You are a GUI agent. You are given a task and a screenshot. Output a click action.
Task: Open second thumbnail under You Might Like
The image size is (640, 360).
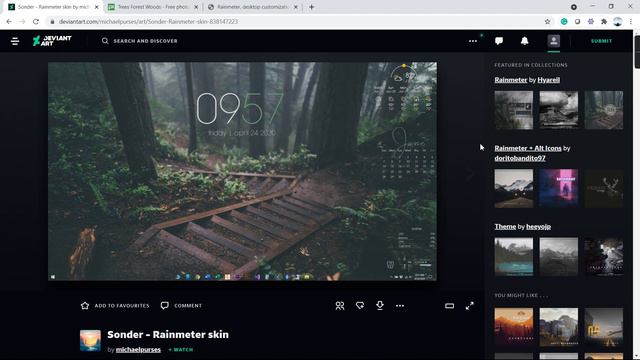click(x=558, y=327)
